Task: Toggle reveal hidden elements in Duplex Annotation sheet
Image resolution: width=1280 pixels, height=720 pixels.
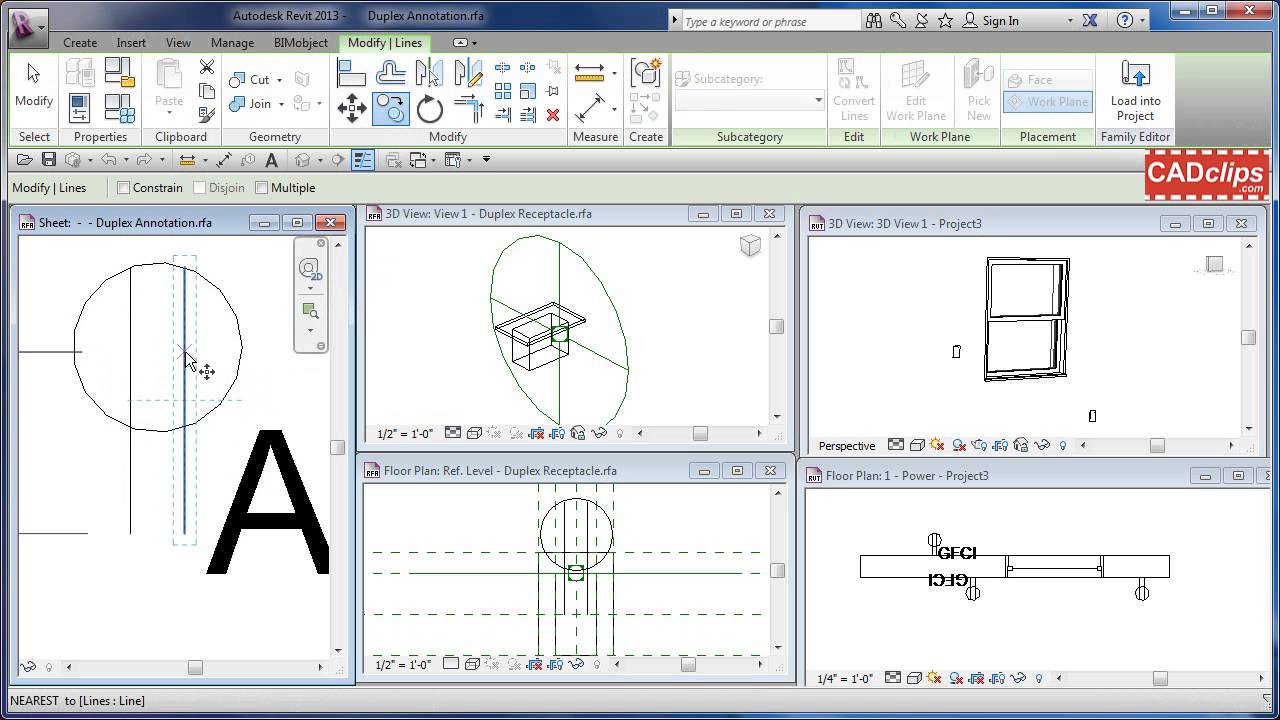Action: [x=49, y=667]
